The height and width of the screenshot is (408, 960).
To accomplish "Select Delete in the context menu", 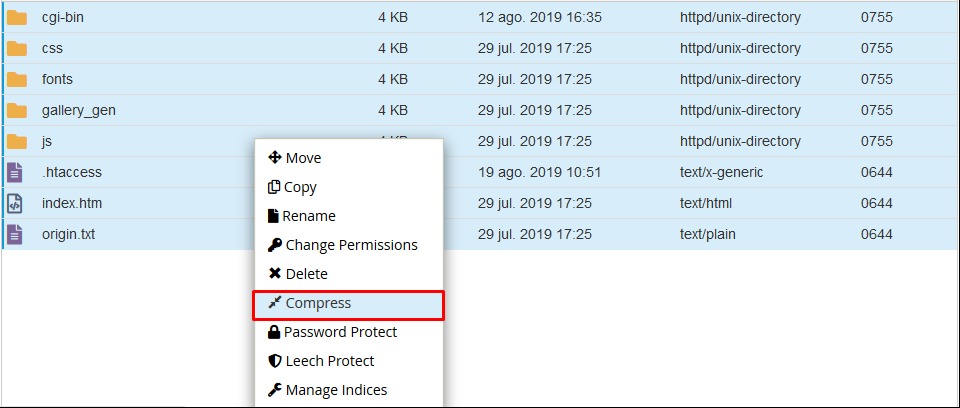I will pos(306,274).
